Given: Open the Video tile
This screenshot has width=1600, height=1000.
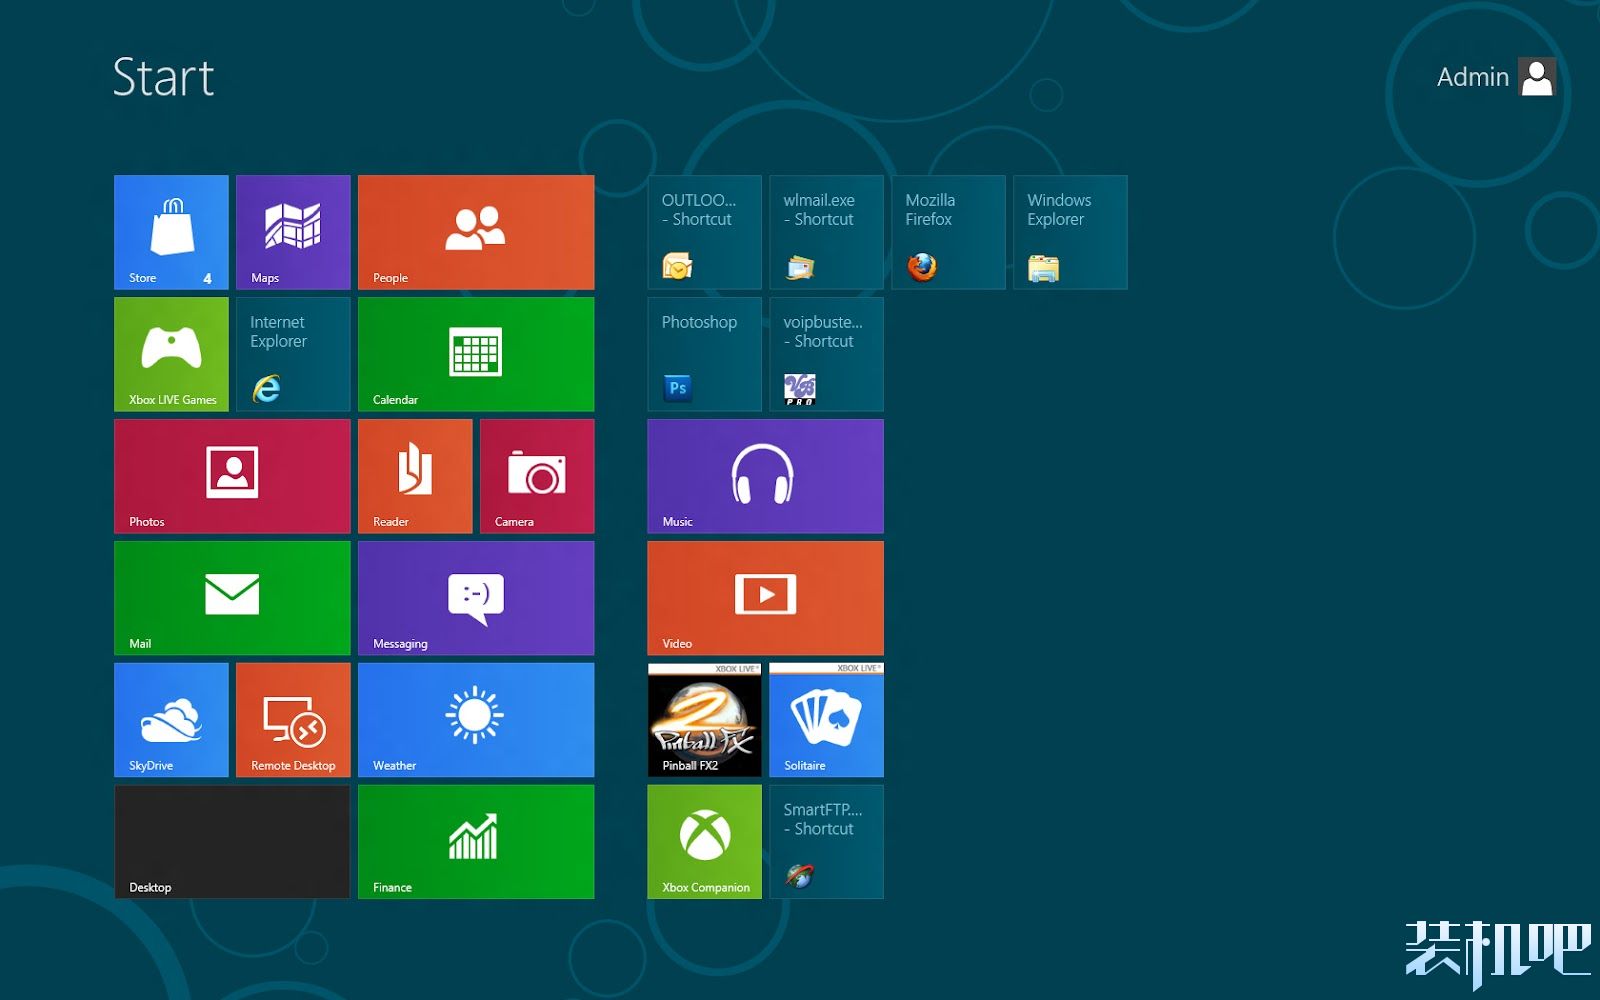Looking at the screenshot, I should 765,598.
